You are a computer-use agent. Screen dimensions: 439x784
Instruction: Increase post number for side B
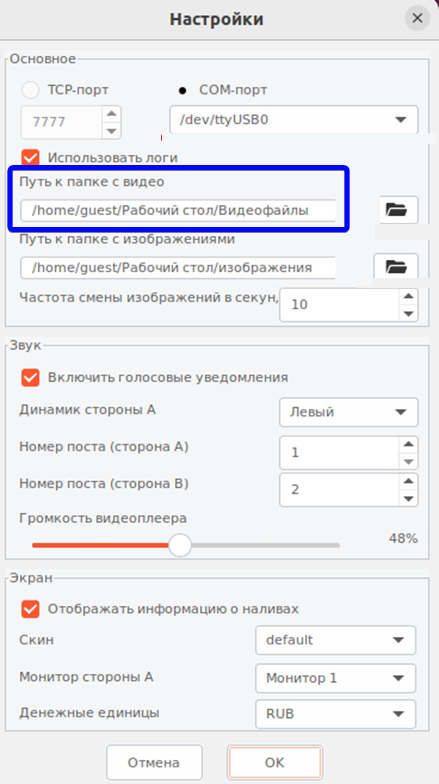pos(408,482)
